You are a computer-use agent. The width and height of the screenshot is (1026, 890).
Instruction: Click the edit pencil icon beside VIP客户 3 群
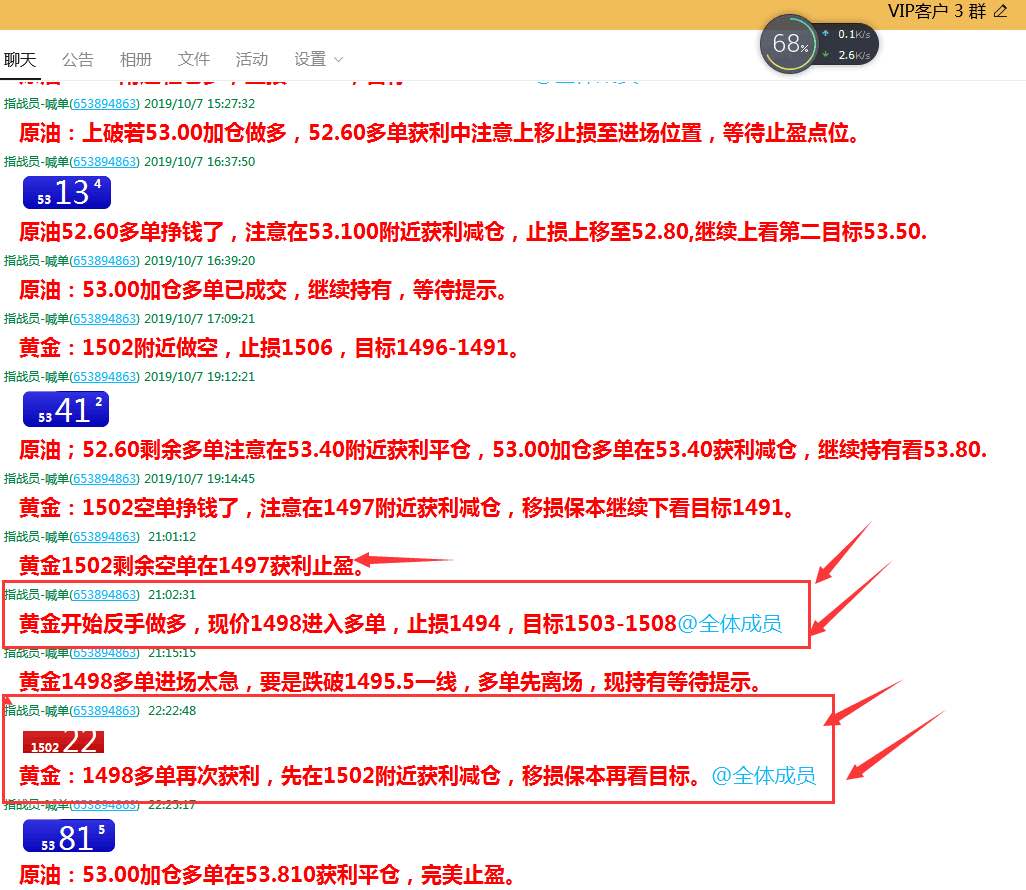1000,11
